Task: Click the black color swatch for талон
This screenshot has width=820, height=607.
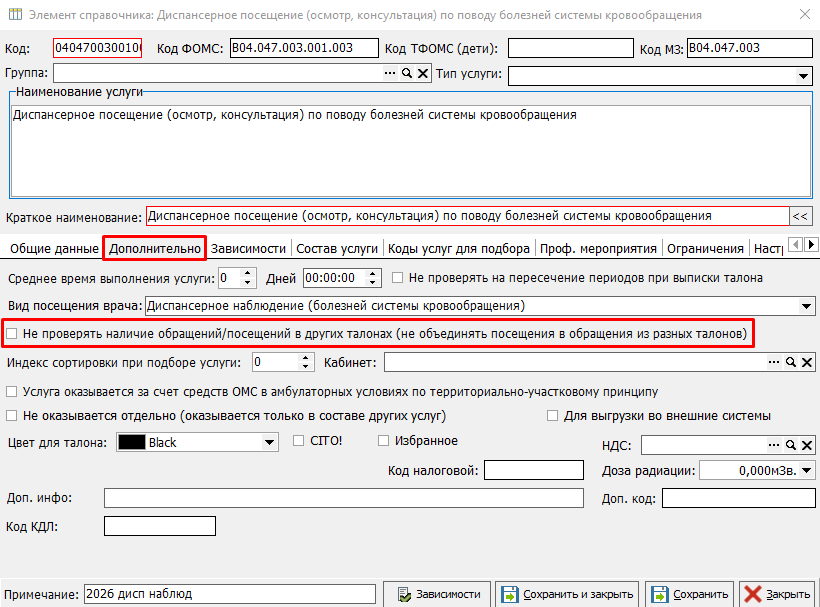Action: point(132,442)
